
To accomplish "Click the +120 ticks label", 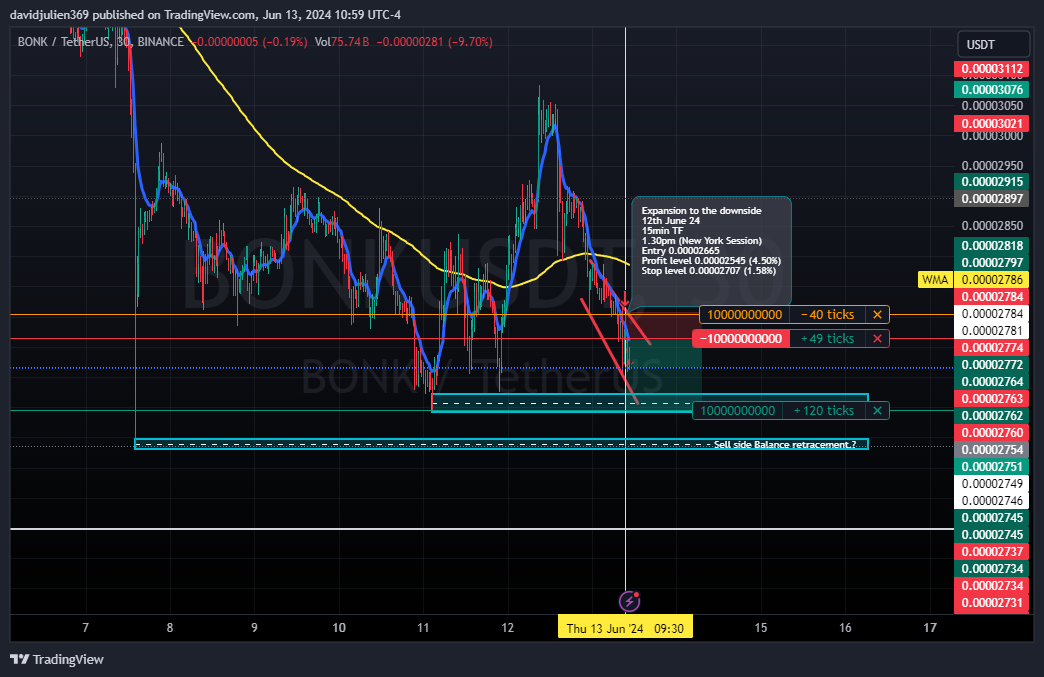I will click(x=824, y=411).
